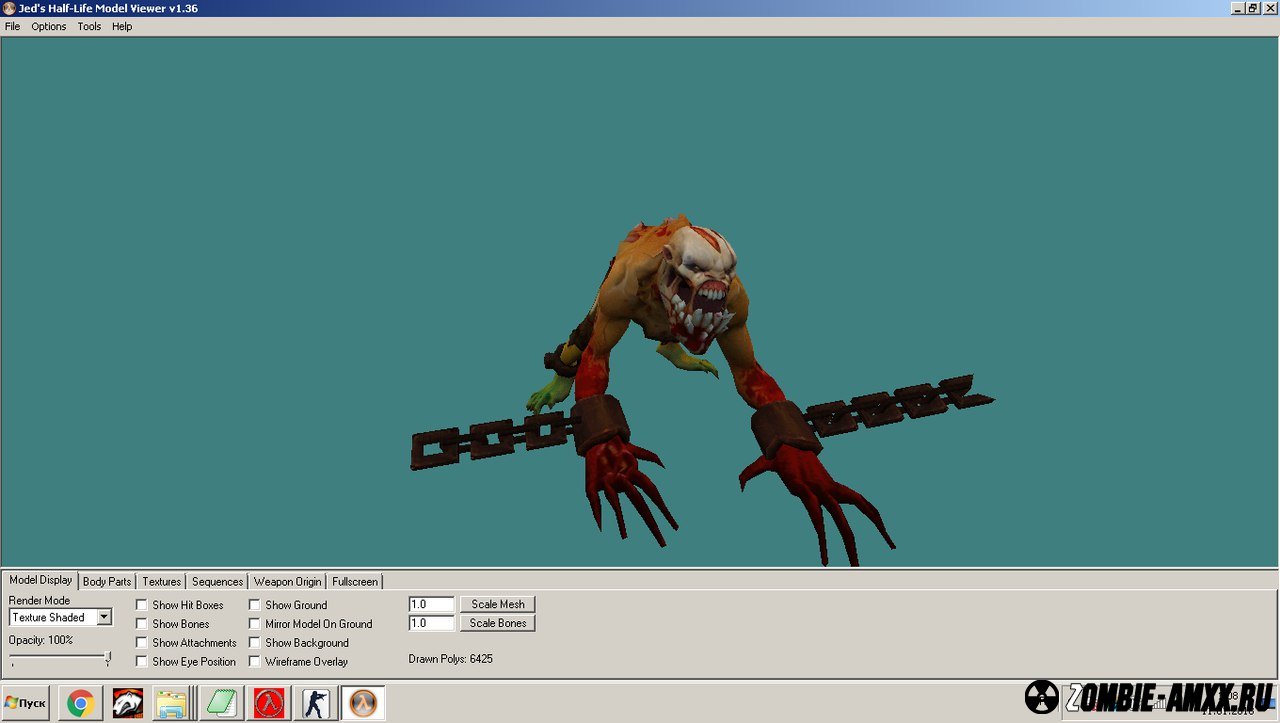Open the Chrome browser from taskbar
The width and height of the screenshot is (1280, 723).
(x=81, y=704)
